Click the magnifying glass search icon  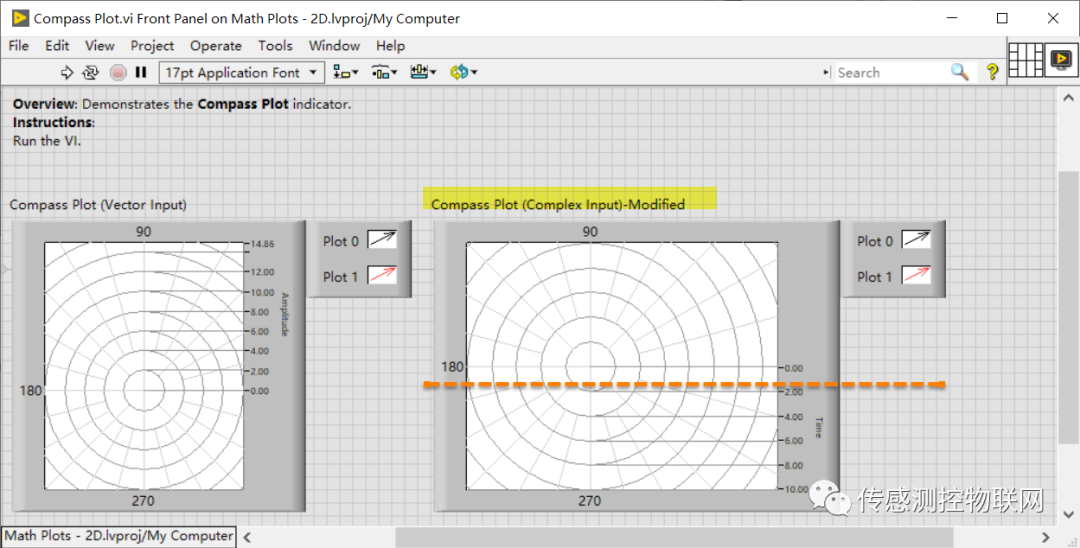pyautogui.click(x=959, y=72)
